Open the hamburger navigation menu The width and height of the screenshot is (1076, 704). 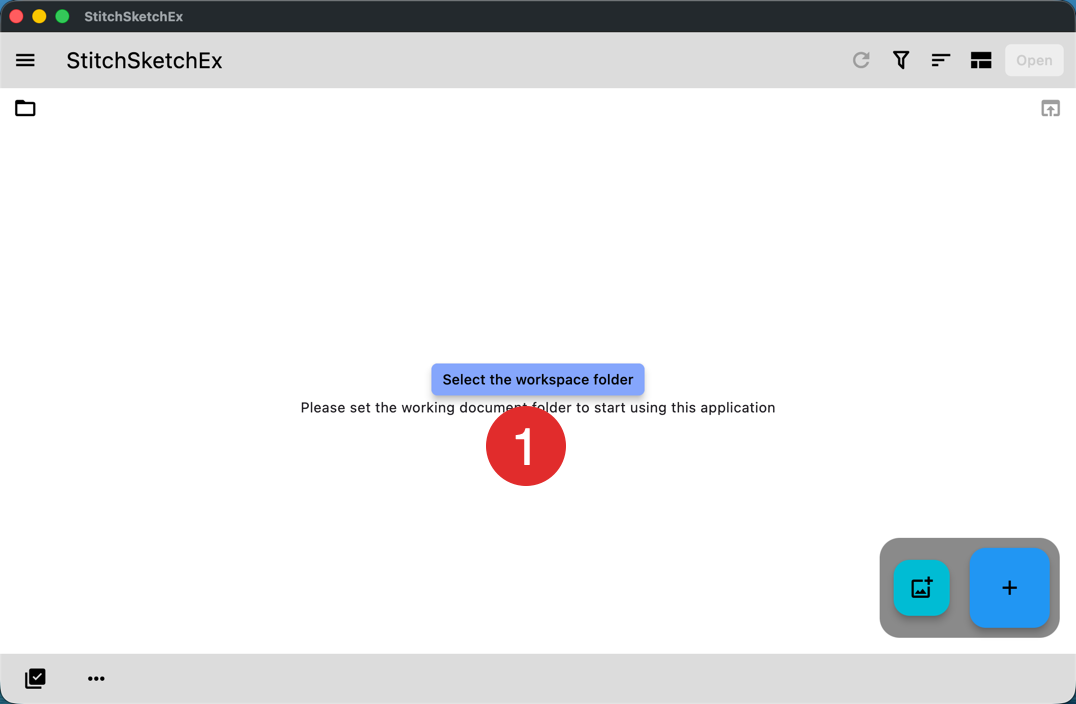coord(25,60)
